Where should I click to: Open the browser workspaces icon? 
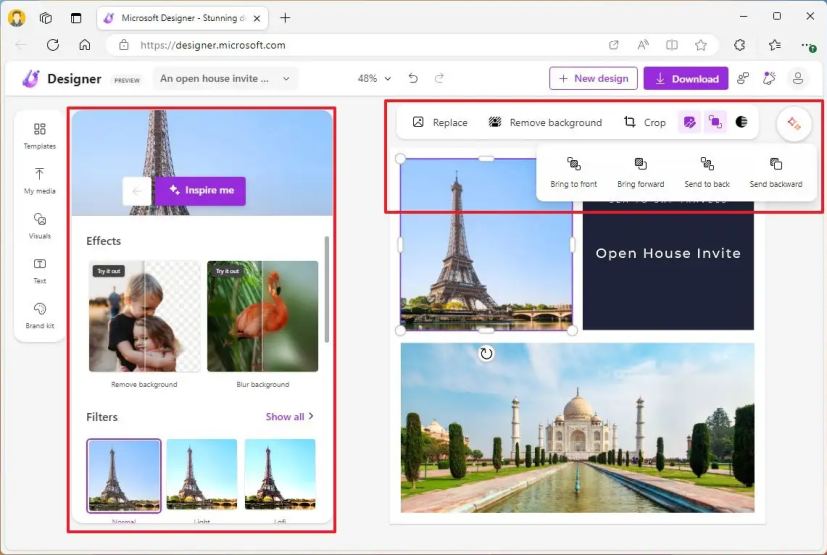(46, 18)
